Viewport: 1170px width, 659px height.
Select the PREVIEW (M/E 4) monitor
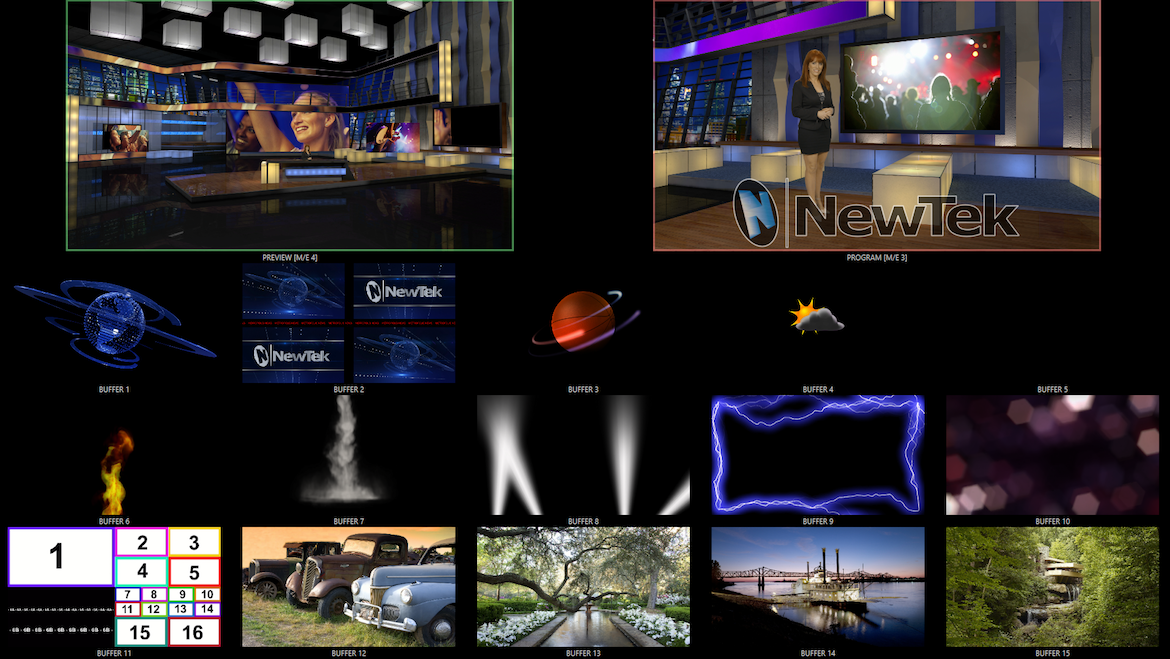[x=289, y=125]
